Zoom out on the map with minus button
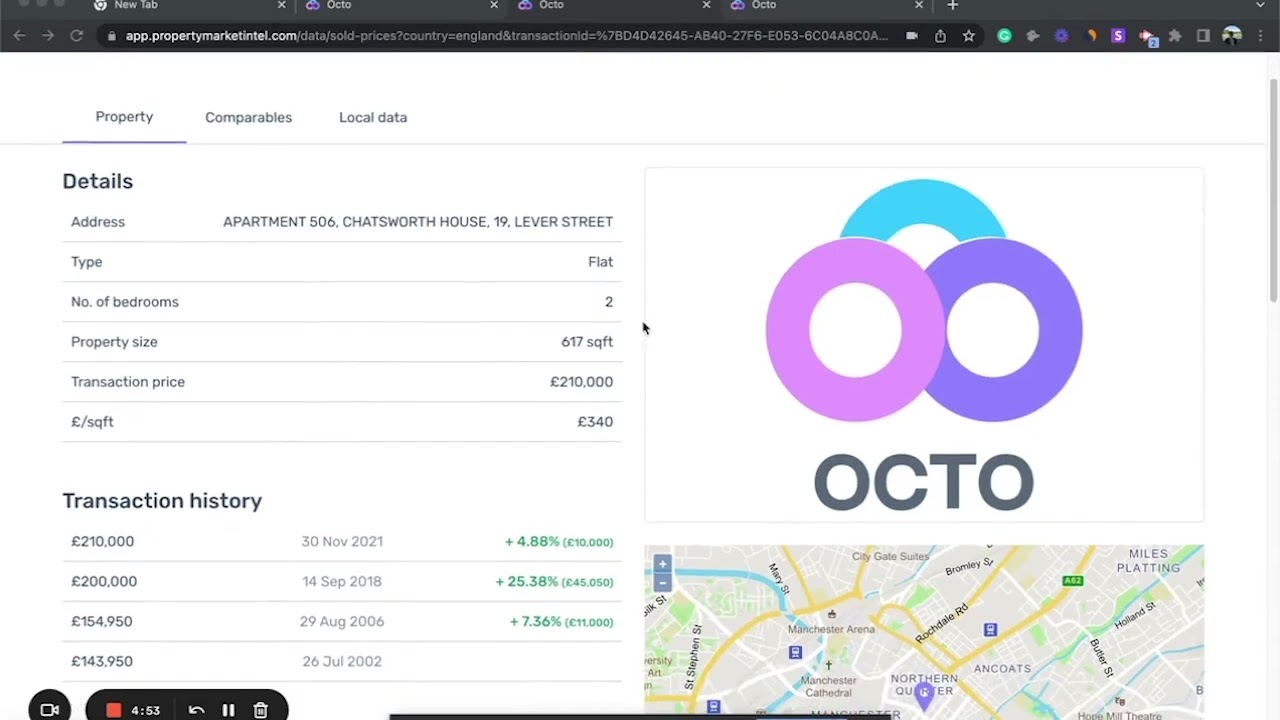 pyautogui.click(x=662, y=582)
